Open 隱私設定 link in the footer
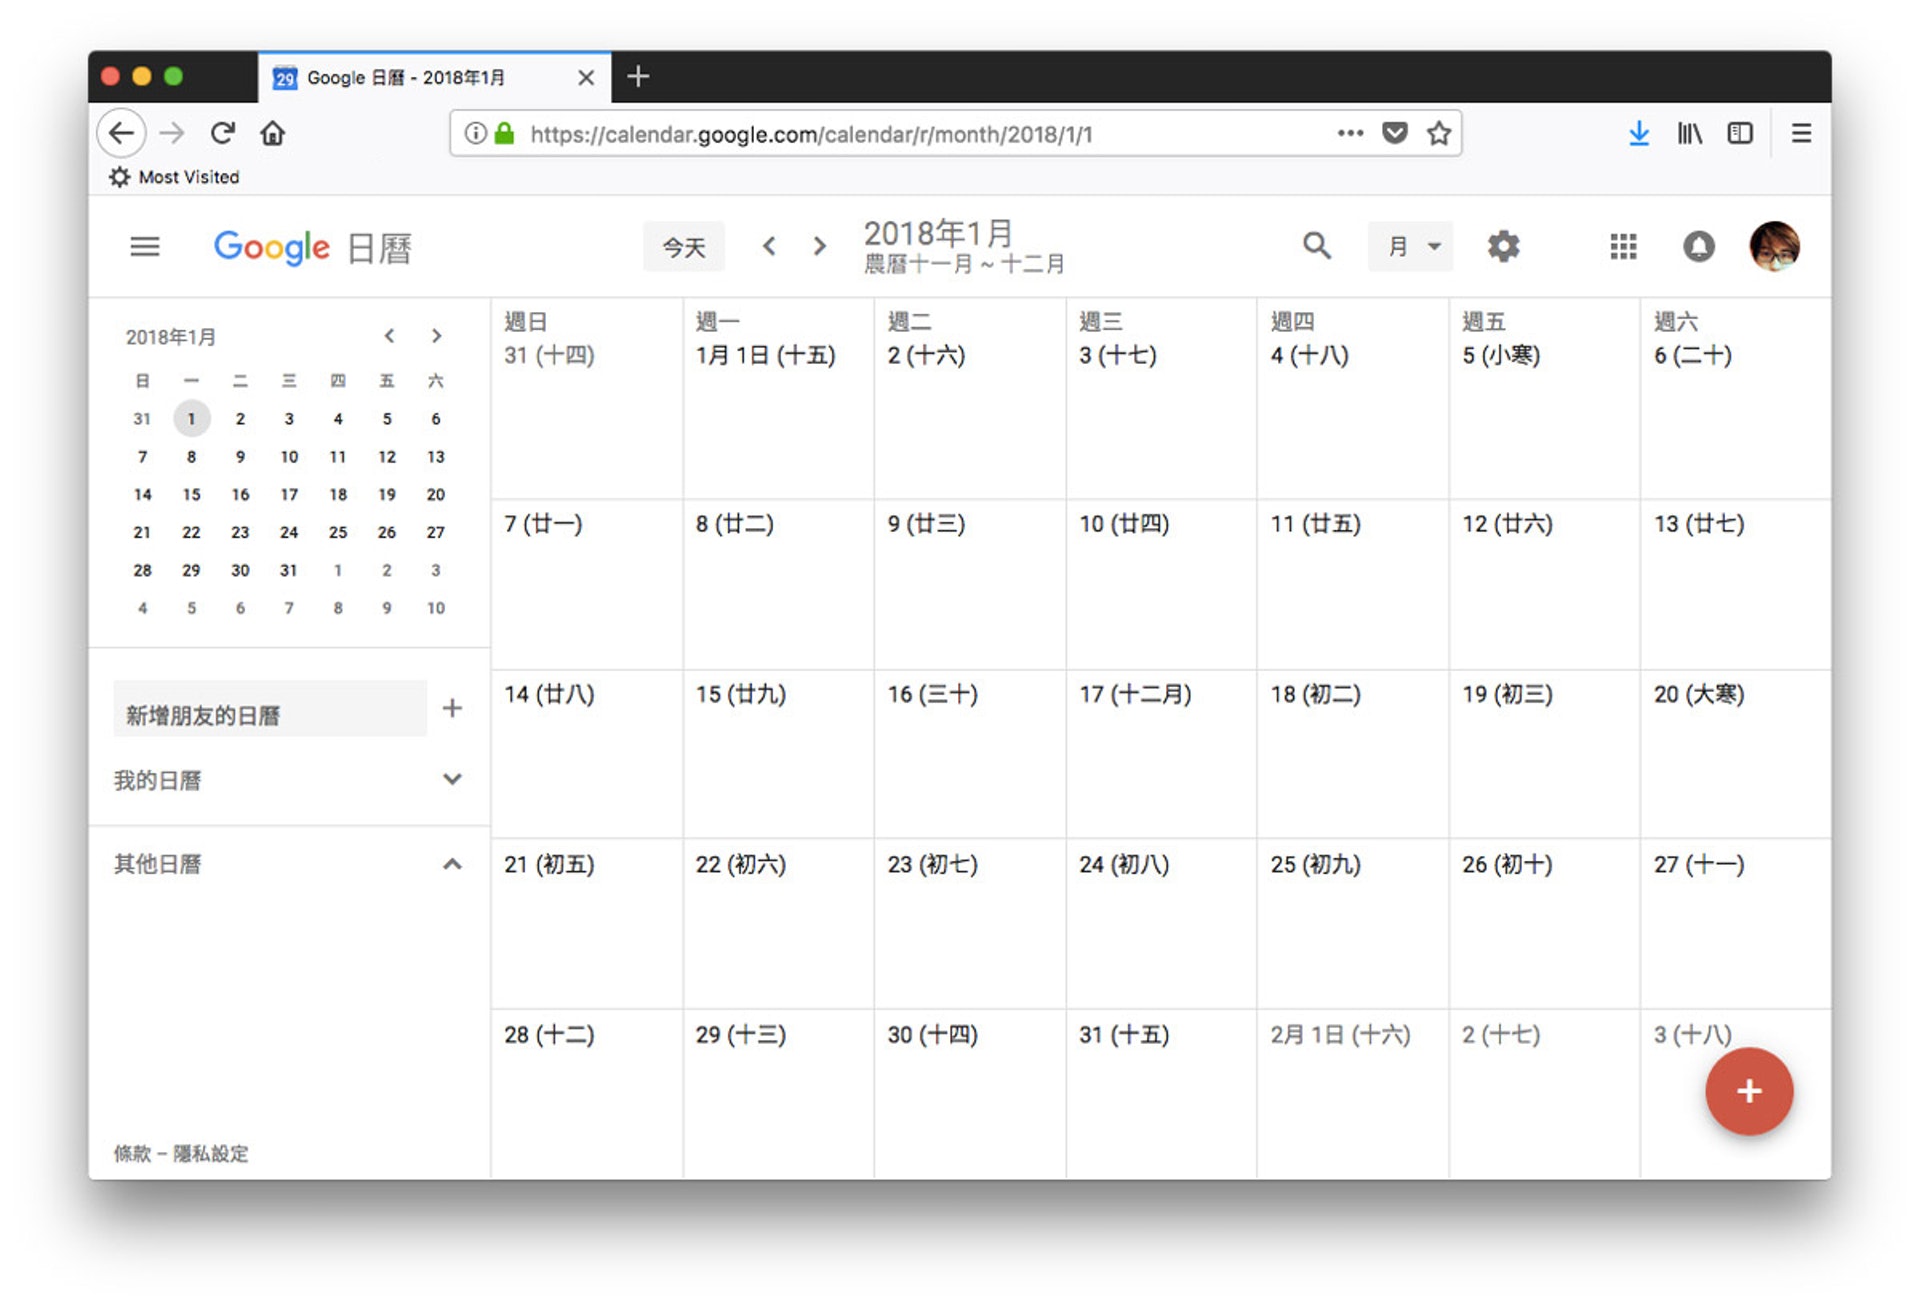 (211, 1153)
